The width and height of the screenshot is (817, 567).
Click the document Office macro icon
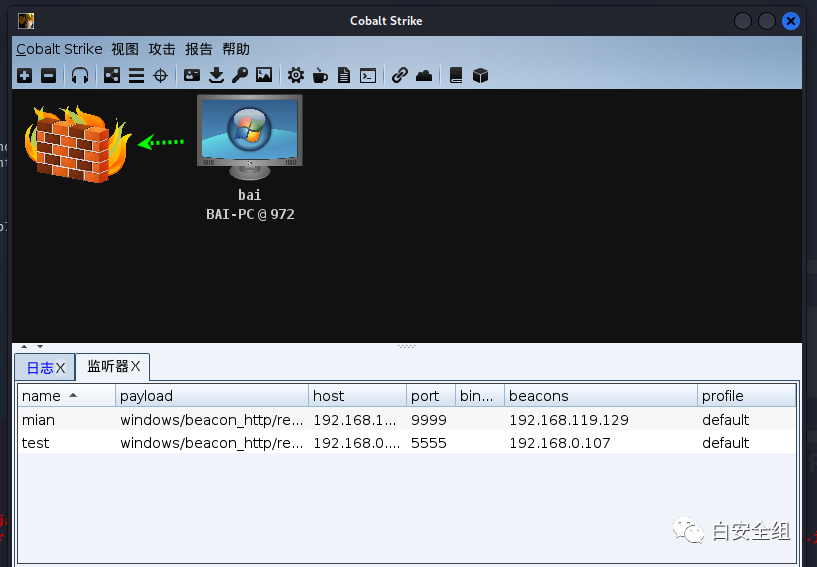(344, 76)
